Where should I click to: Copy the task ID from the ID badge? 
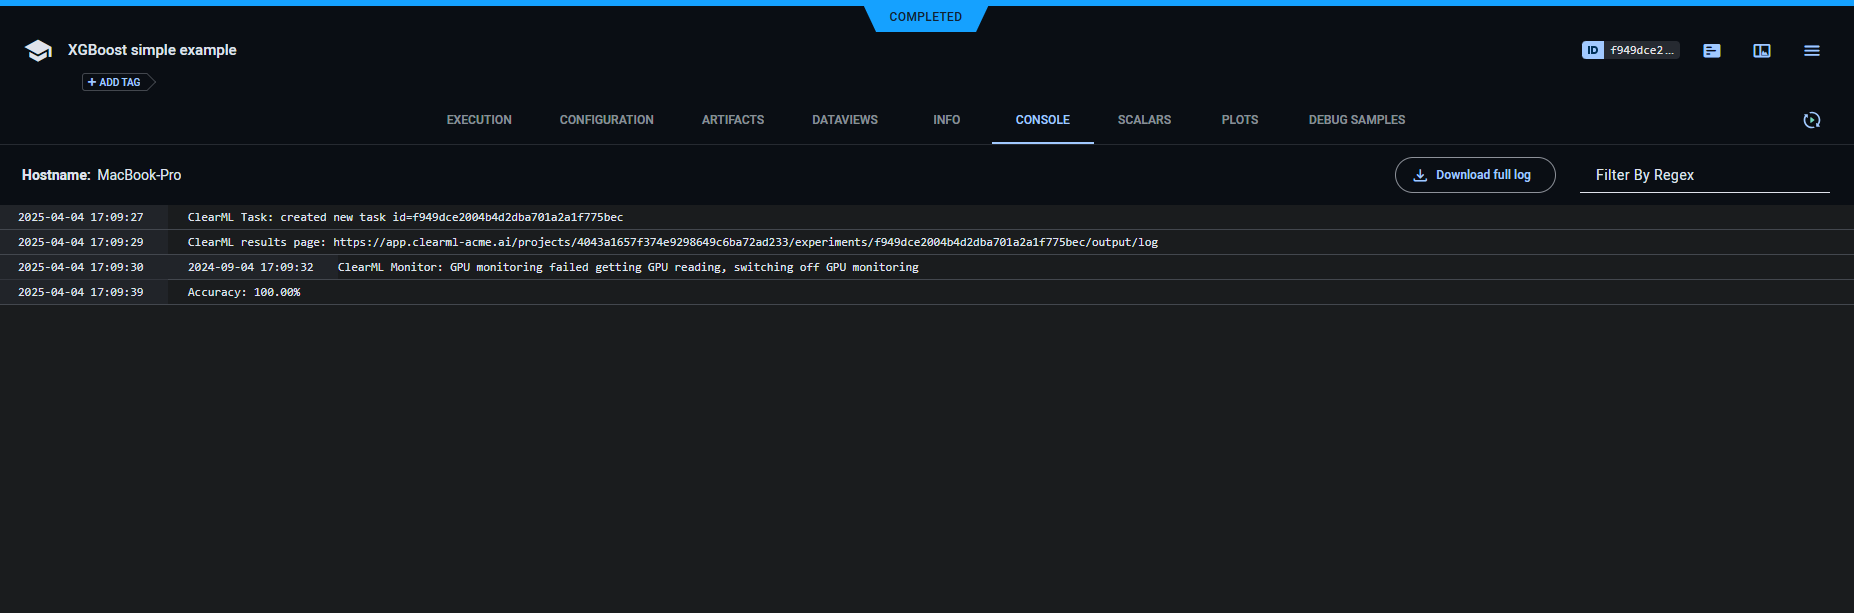[1630, 50]
